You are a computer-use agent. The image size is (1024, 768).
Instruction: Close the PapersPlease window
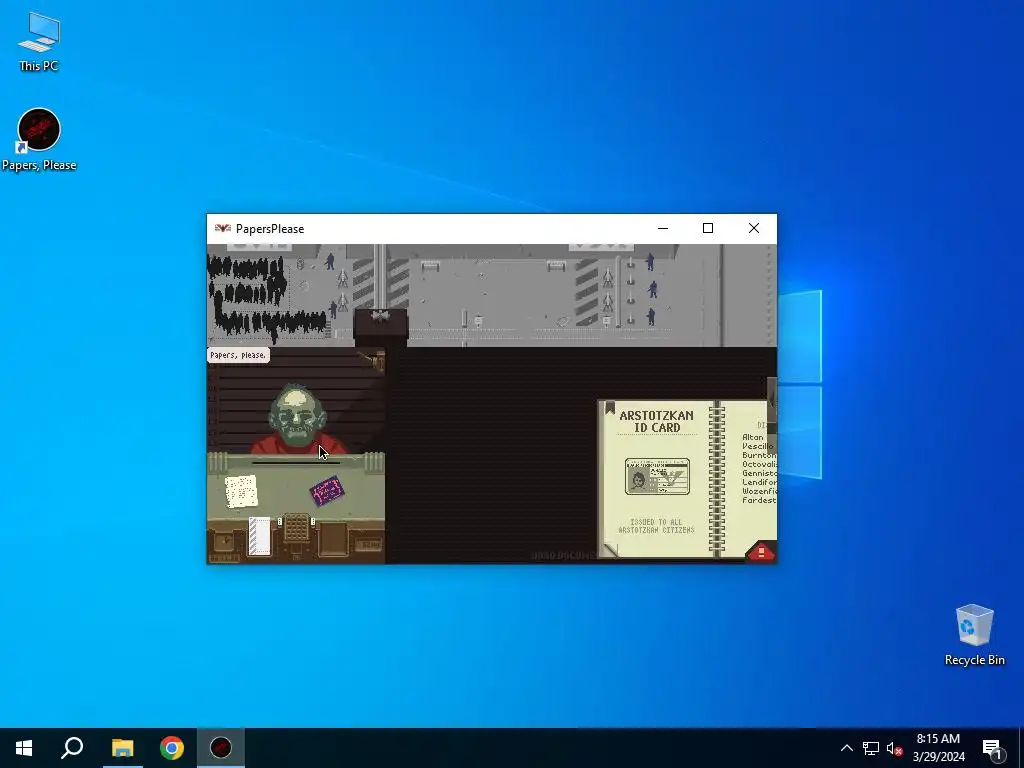[754, 229]
